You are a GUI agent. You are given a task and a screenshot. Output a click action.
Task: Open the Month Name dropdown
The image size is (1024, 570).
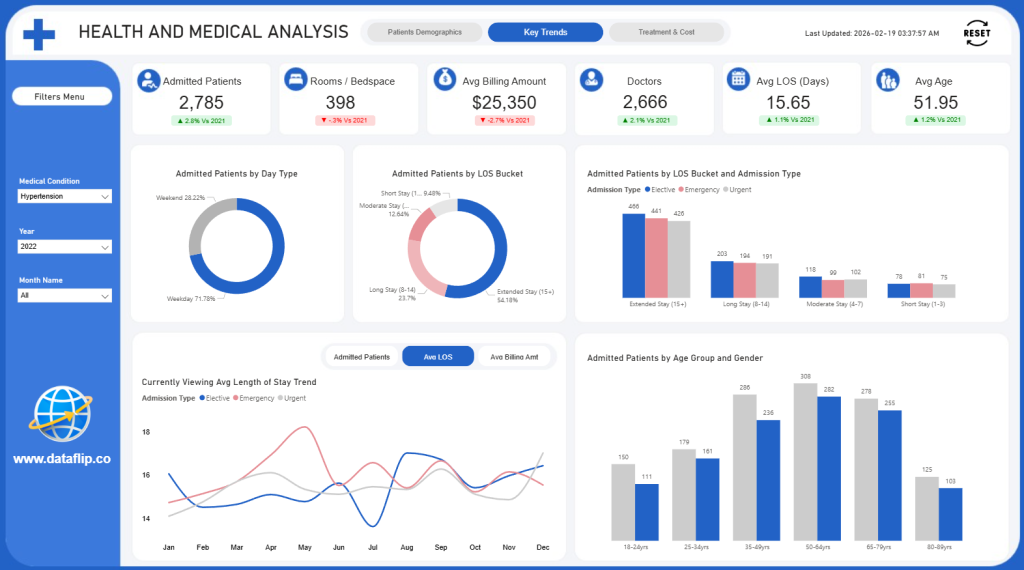tap(65, 296)
